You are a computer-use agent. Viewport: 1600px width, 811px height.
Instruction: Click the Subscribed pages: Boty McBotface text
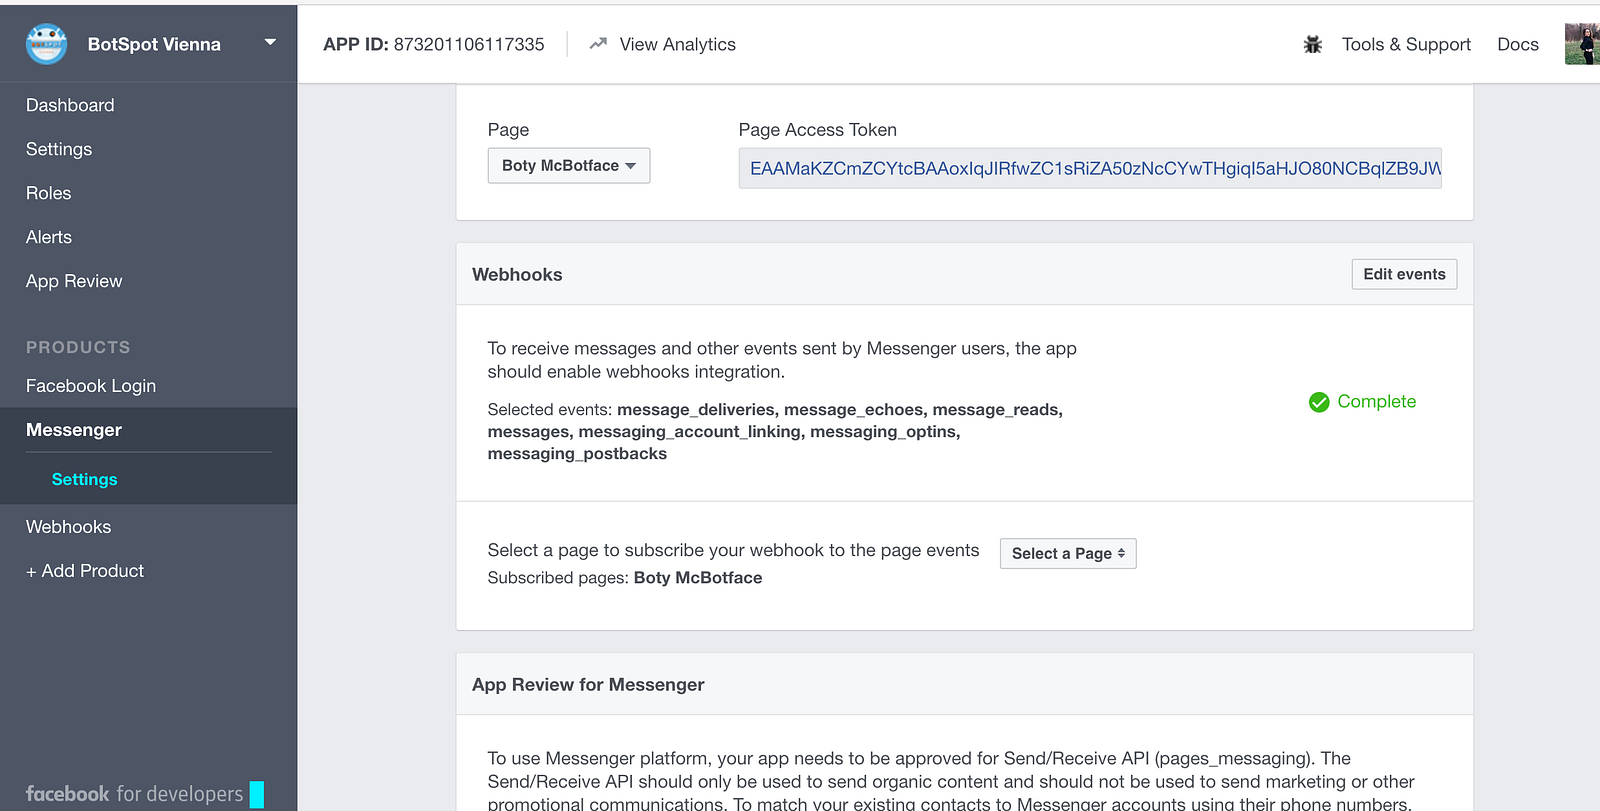tap(625, 578)
